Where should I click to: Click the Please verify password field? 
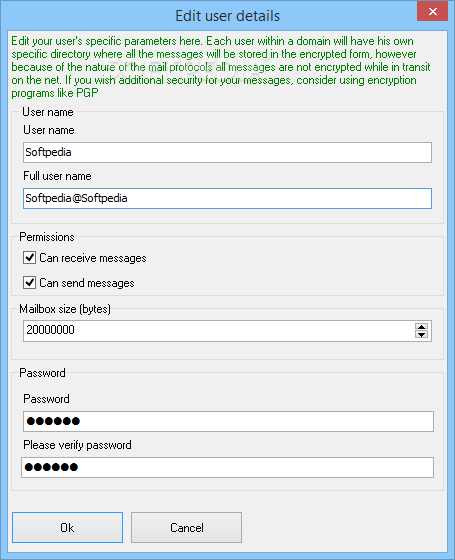click(x=227, y=467)
